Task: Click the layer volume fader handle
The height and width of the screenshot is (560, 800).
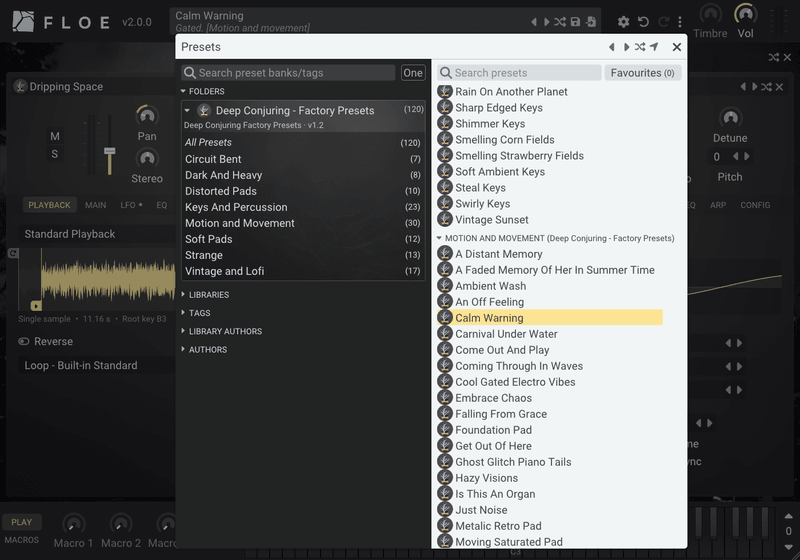Action: [110, 151]
